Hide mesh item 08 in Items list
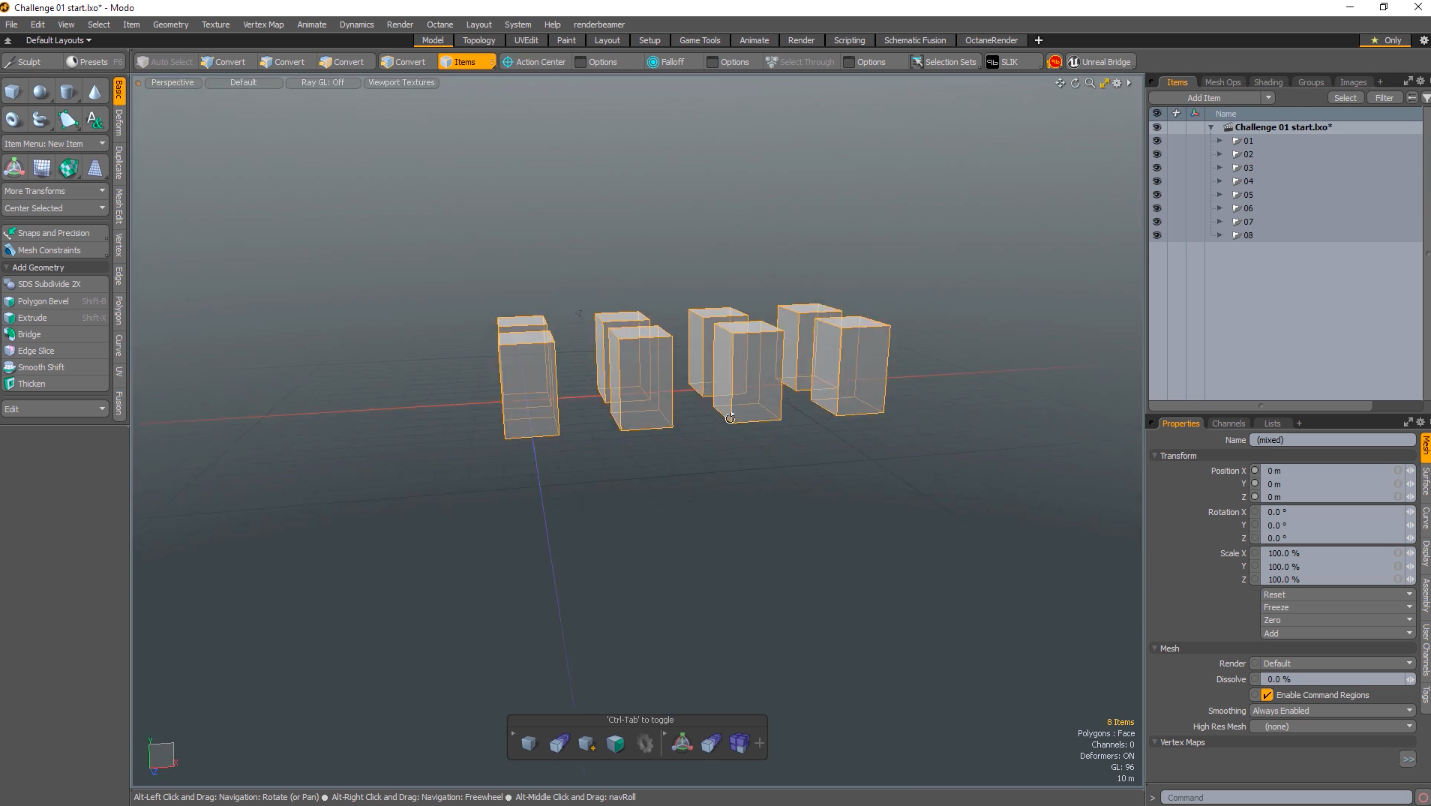Screen dimensions: 1431x806 click(x=1157, y=235)
